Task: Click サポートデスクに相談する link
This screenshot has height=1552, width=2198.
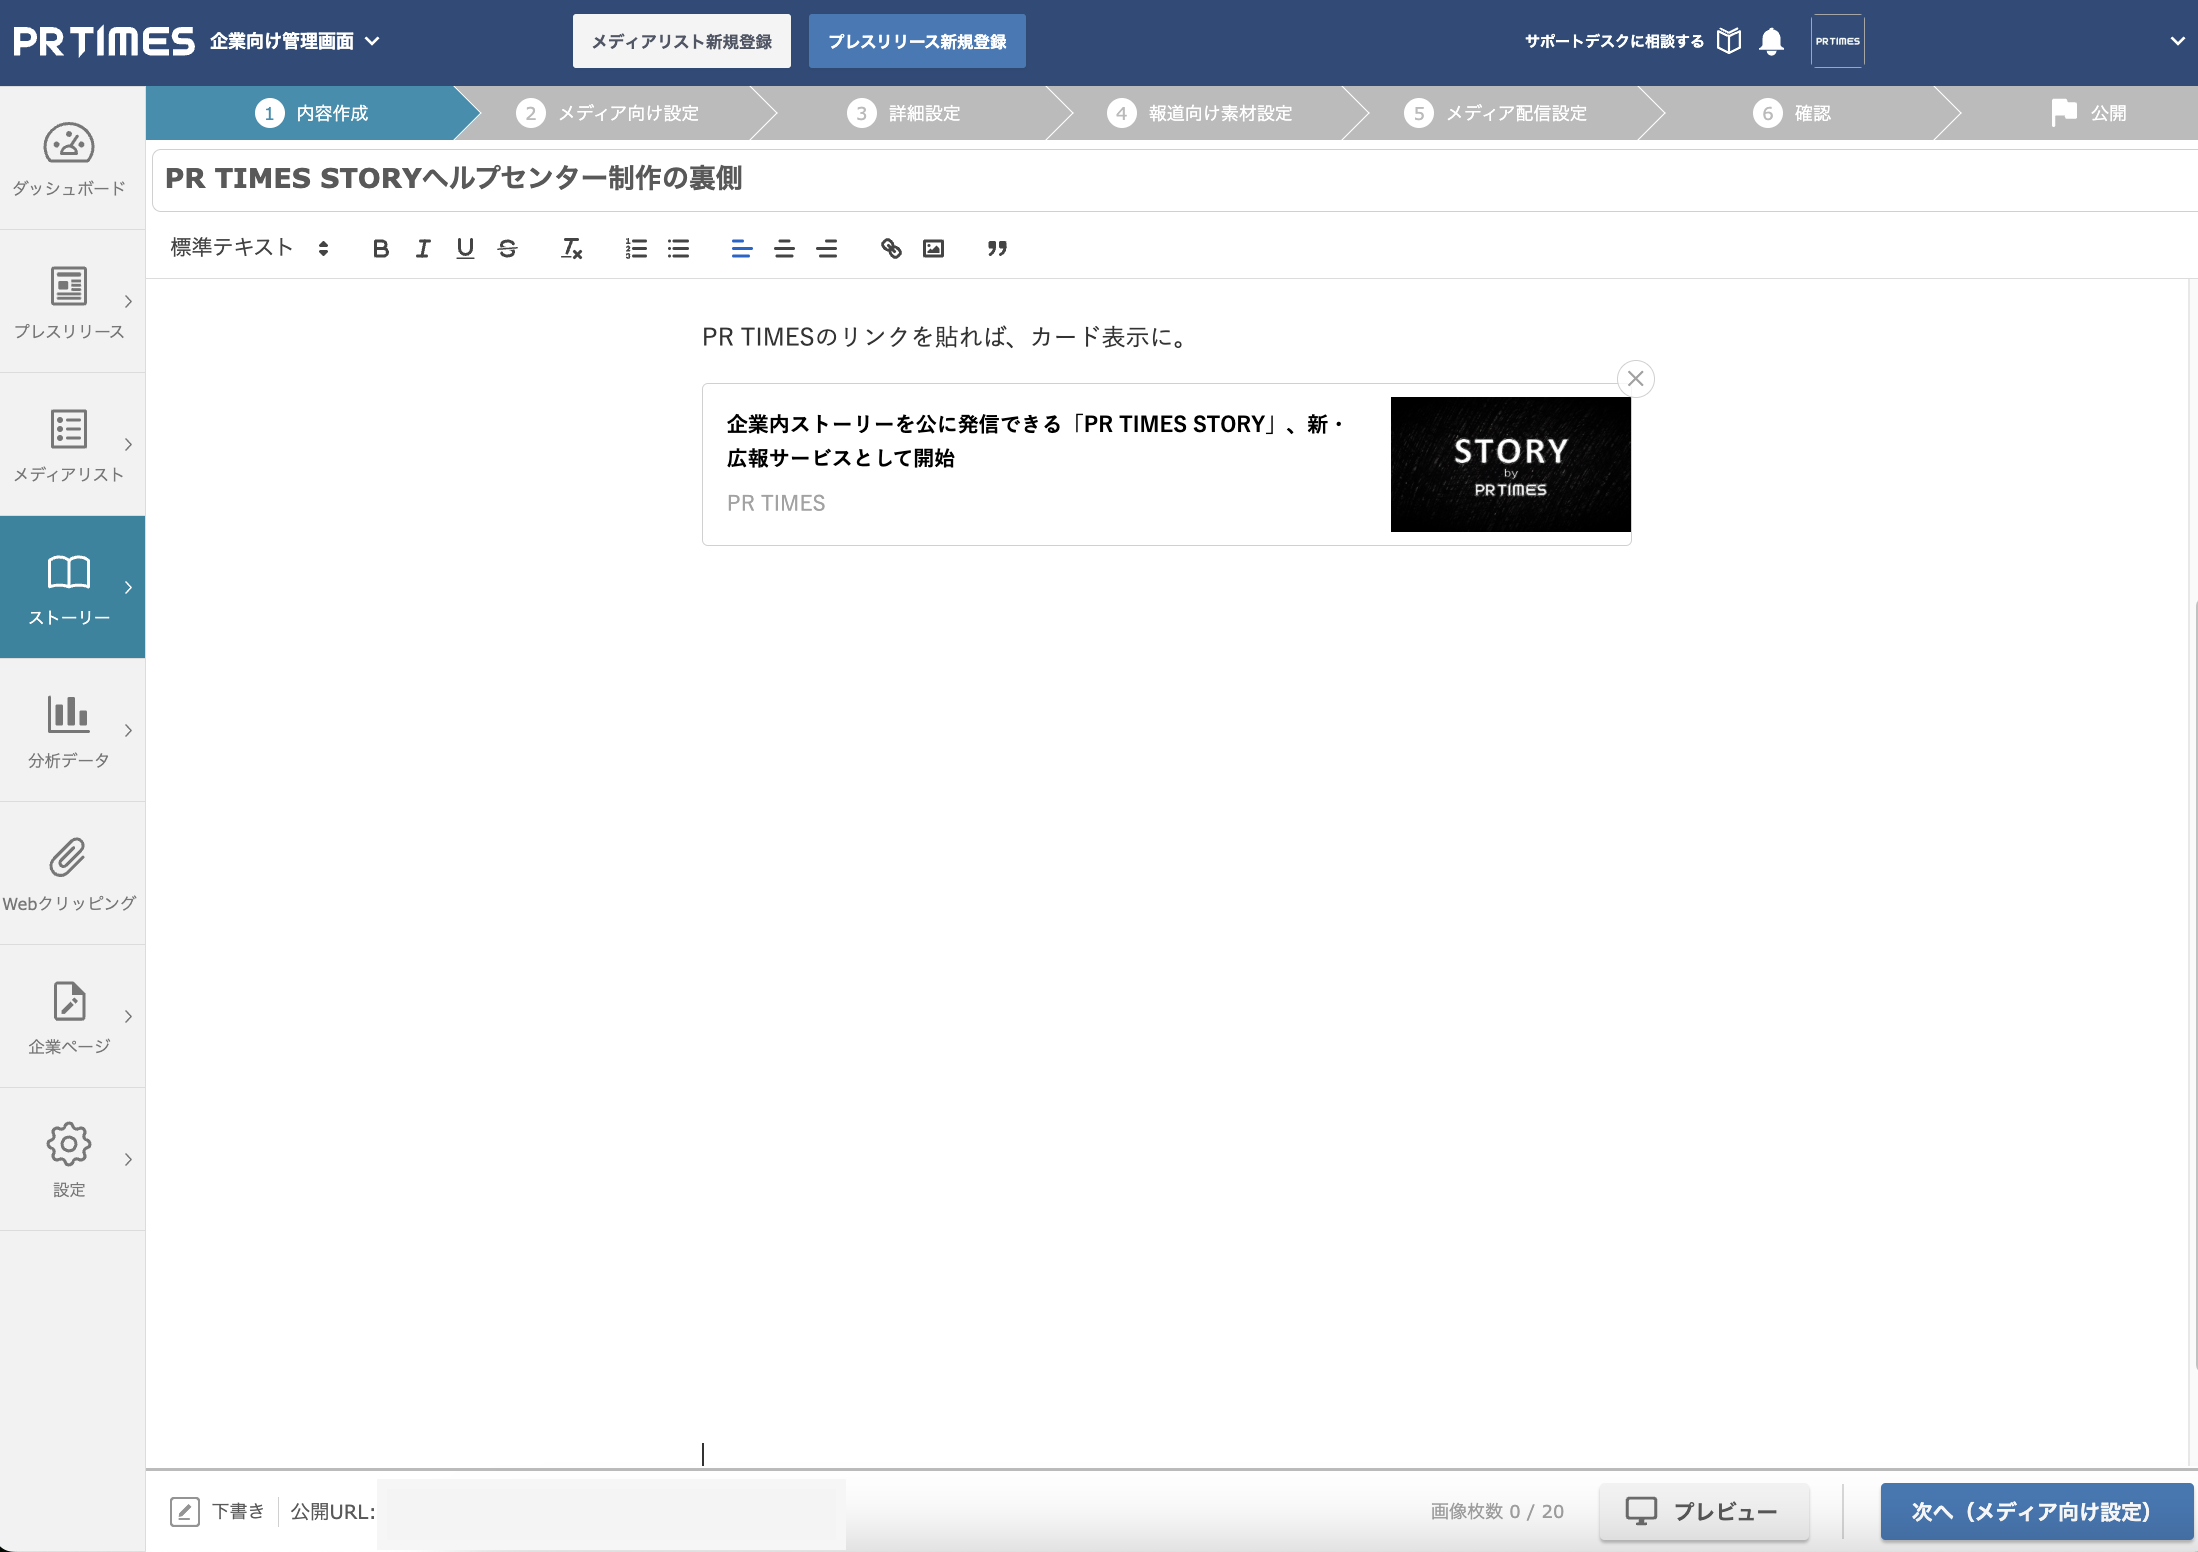Action: click(x=1614, y=41)
